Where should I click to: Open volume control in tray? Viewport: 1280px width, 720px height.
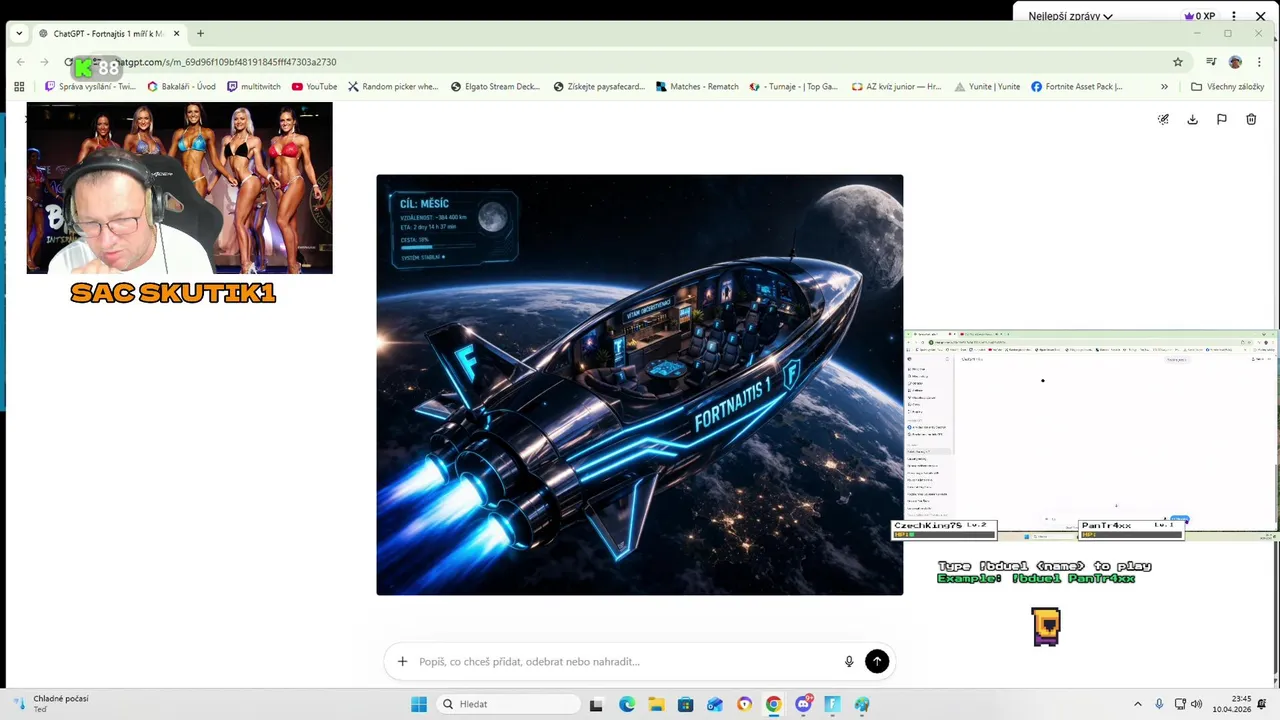(1196, 704)
